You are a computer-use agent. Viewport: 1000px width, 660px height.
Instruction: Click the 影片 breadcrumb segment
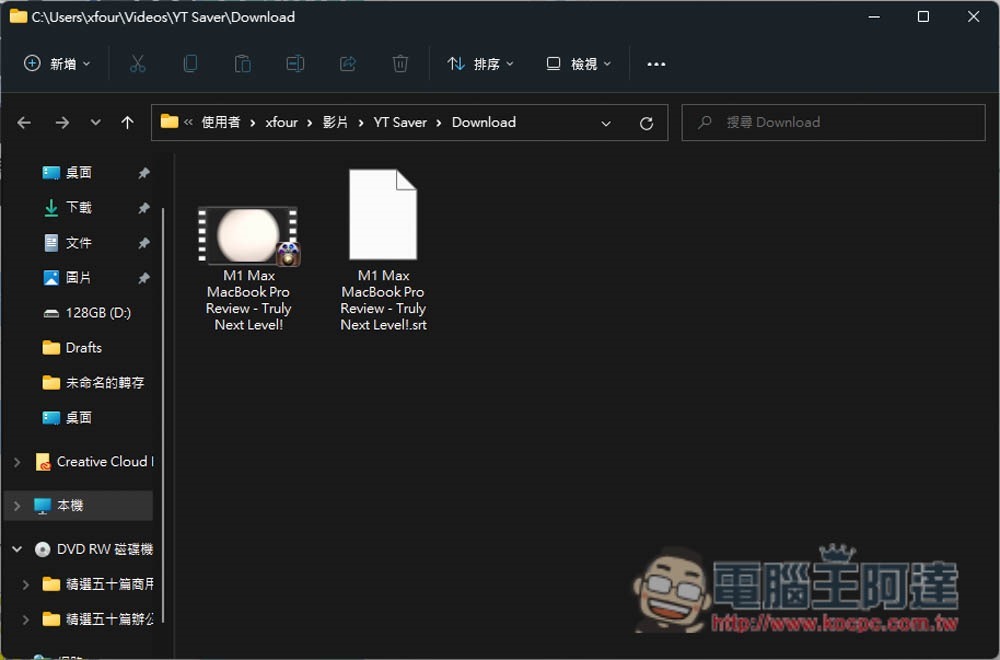coord(335,122)
